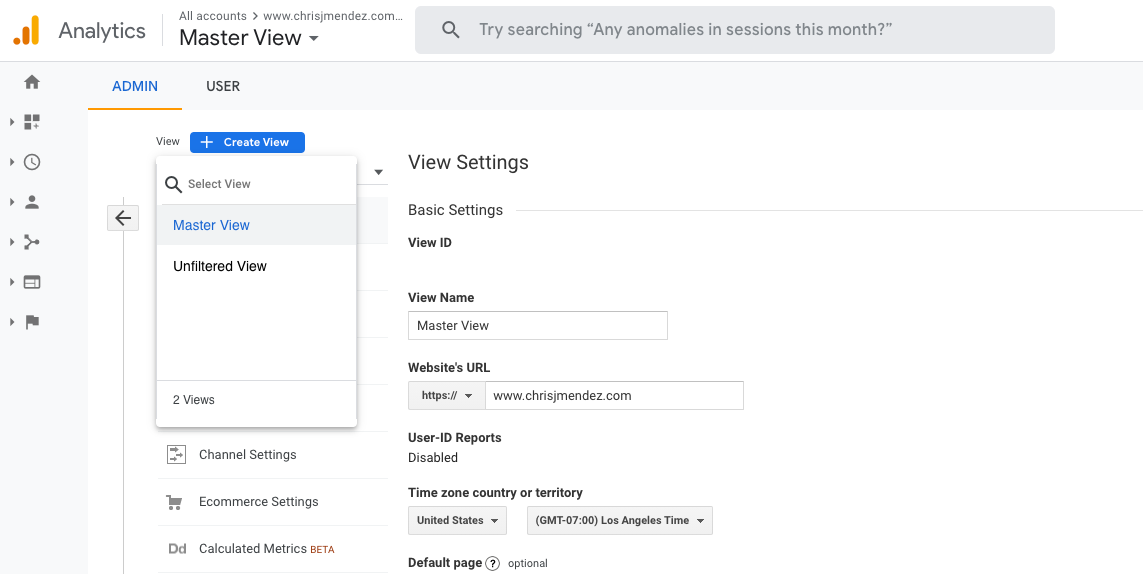Click the '2 Views' count text
The image size is (1143, 574).
click(x=194, y=400)
